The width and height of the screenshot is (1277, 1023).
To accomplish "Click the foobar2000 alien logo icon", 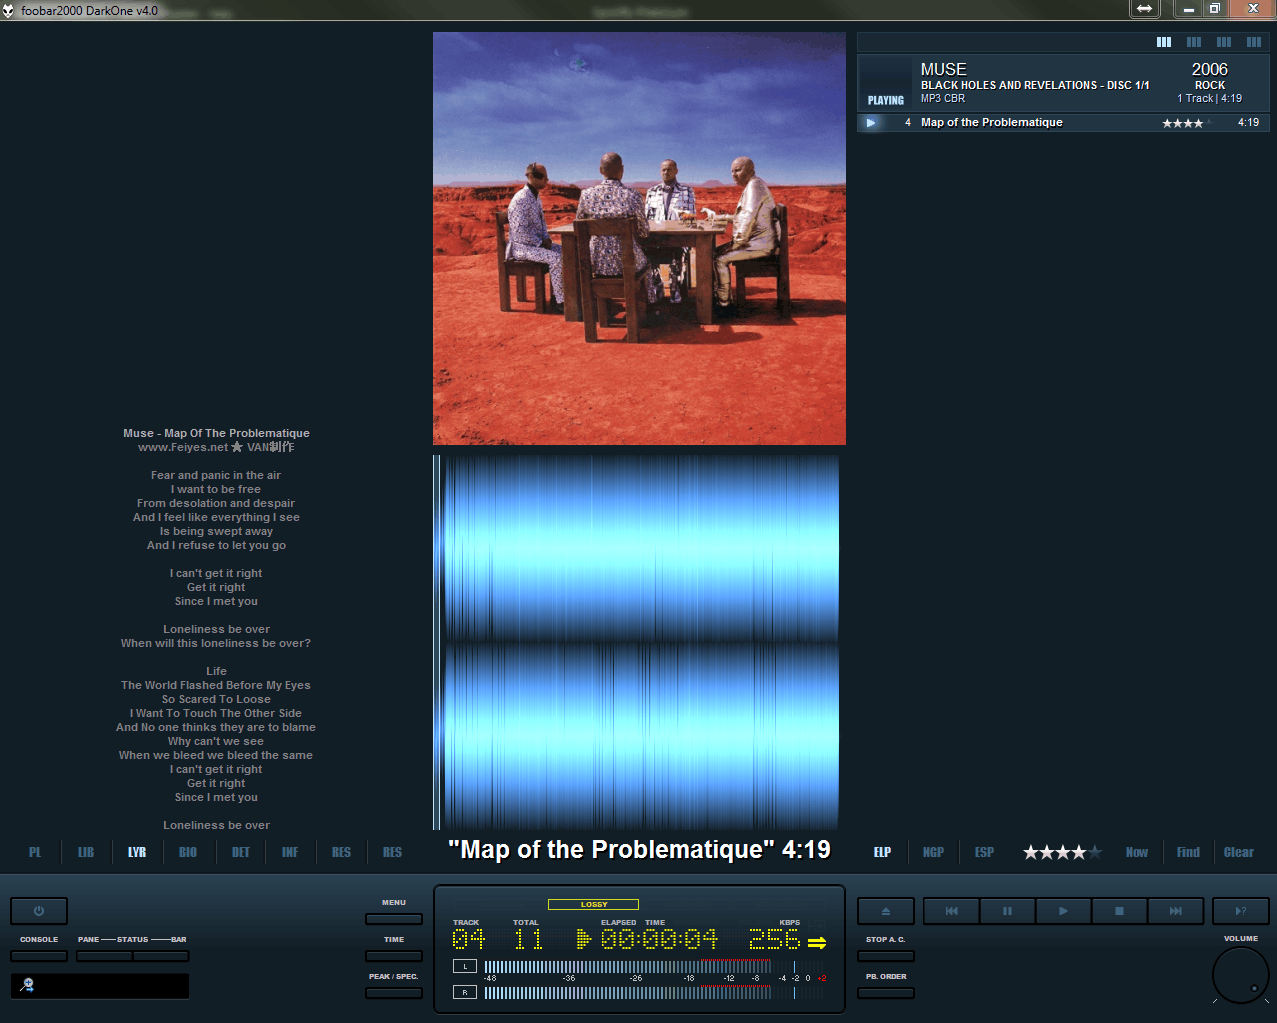I will click(9, 10).
